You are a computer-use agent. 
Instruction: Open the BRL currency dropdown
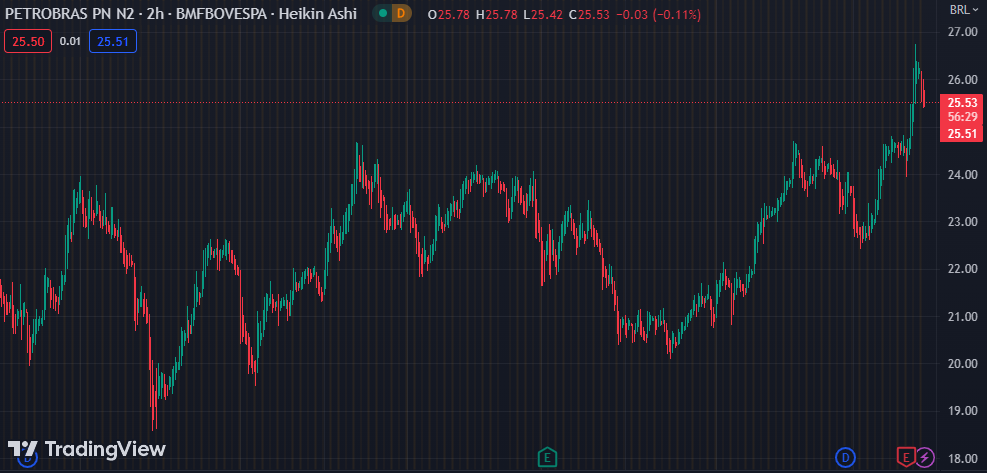click(964, 9)
